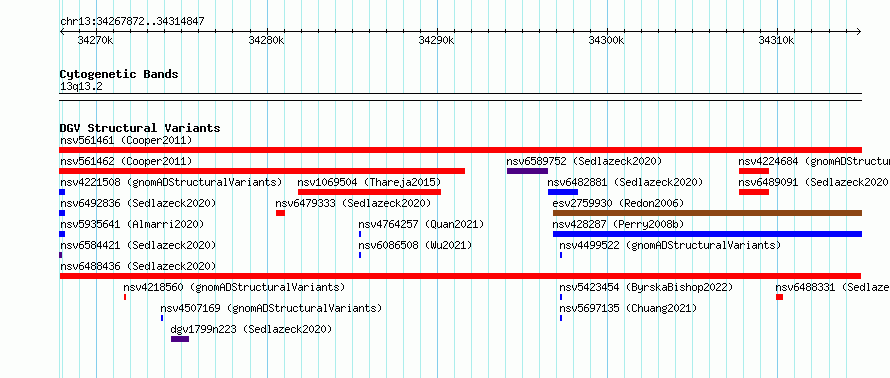
Task: Click the nsv6488331 variant label
Action: point(833,287)
